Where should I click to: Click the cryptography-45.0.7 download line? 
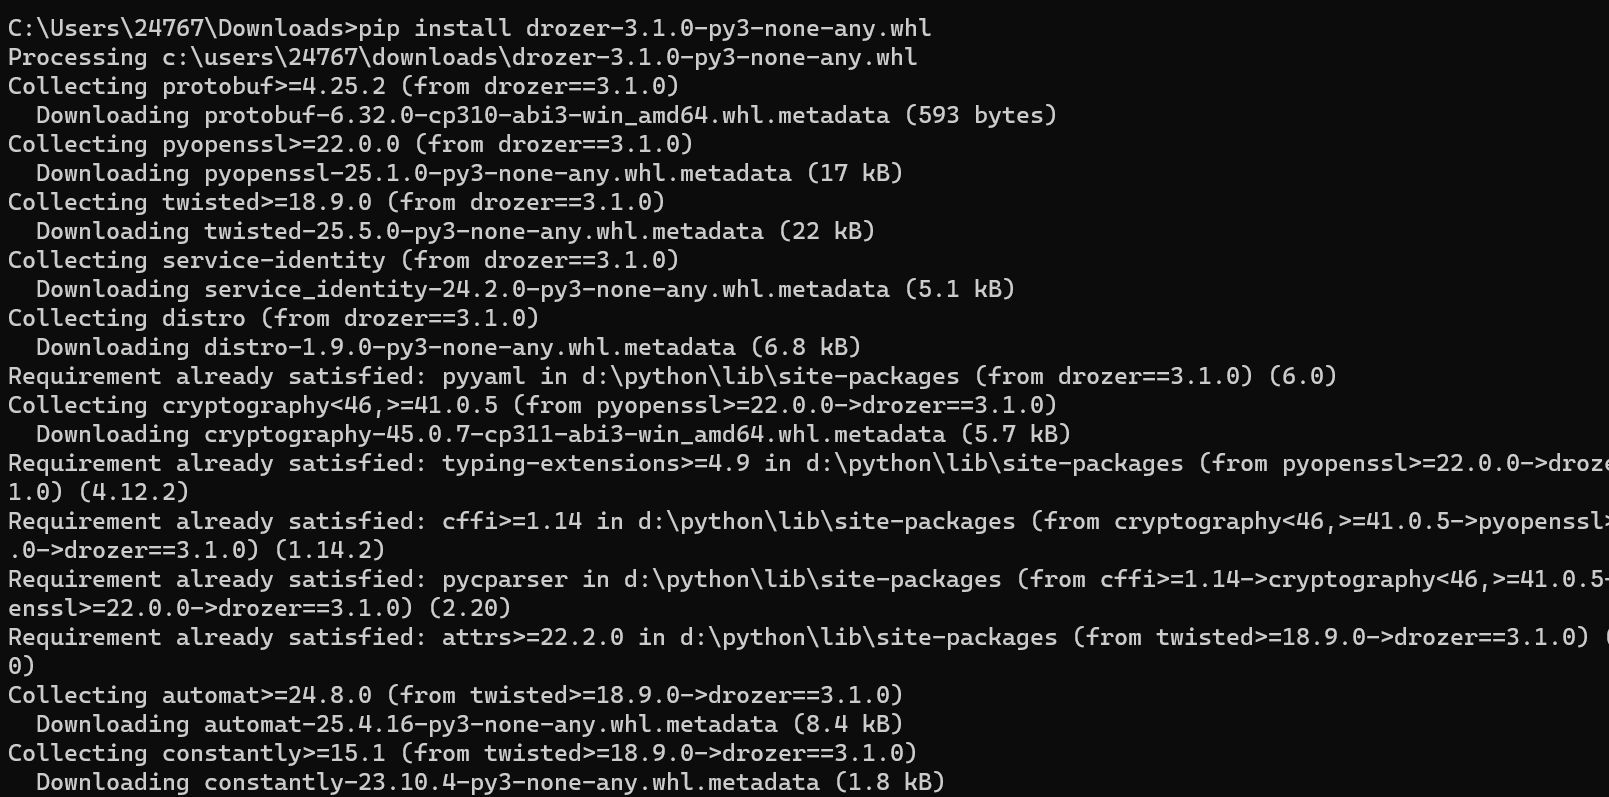tap(553, 434)
